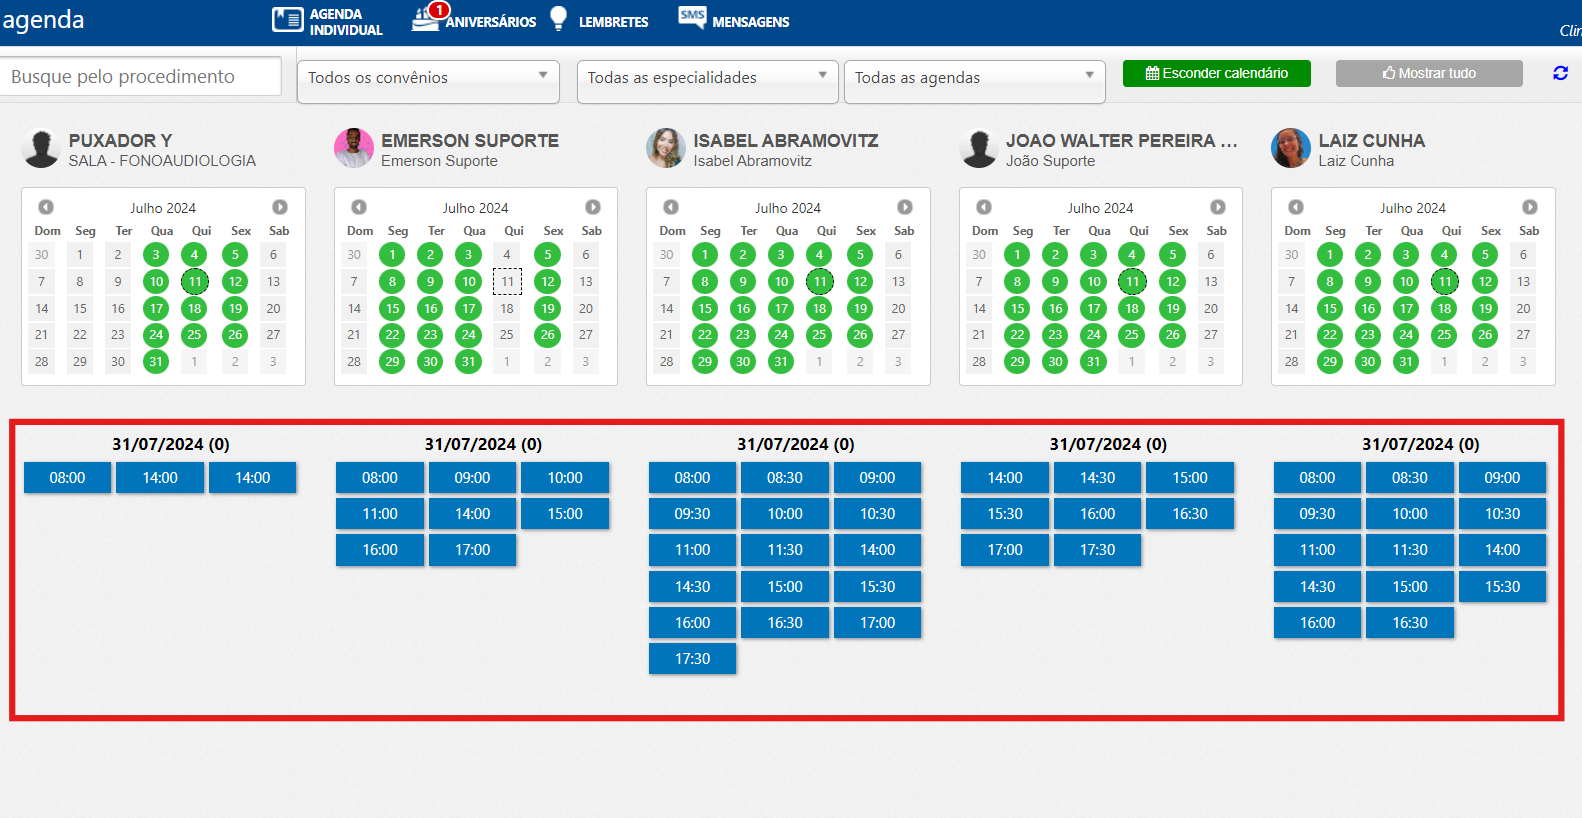Click the agenda logo text
Screen dimensions: 1582x818
pyautogui.click(x=43, y=20)
